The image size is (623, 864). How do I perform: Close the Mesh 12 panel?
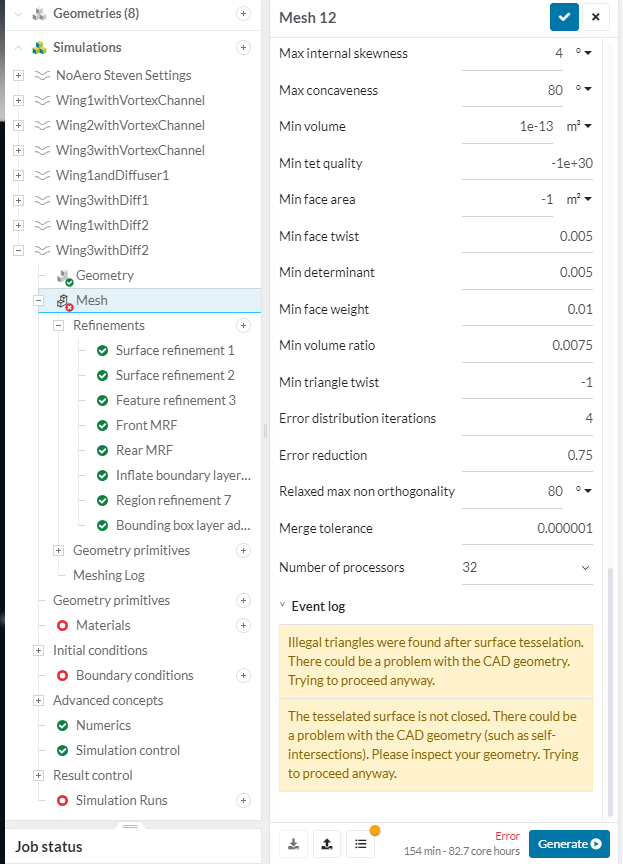click(x=596, y=16)
